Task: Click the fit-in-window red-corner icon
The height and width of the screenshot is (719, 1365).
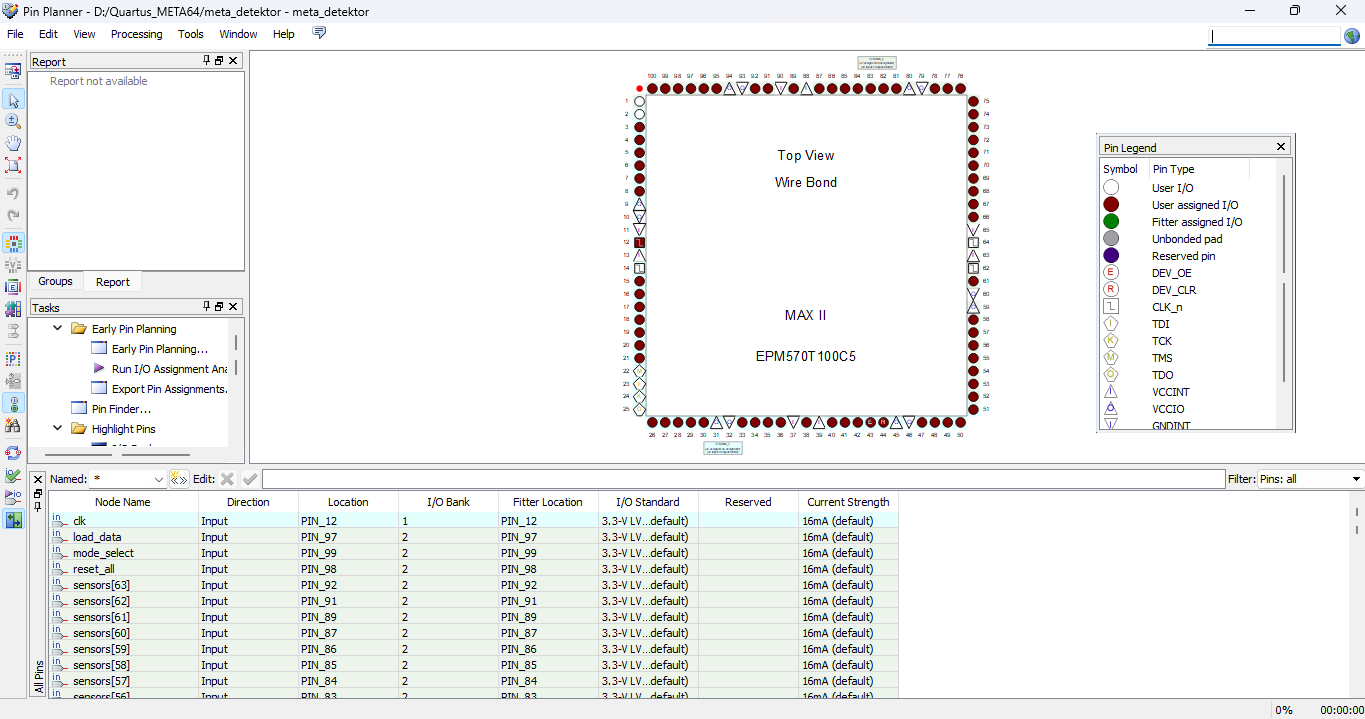Action: (x=13, y=165)
